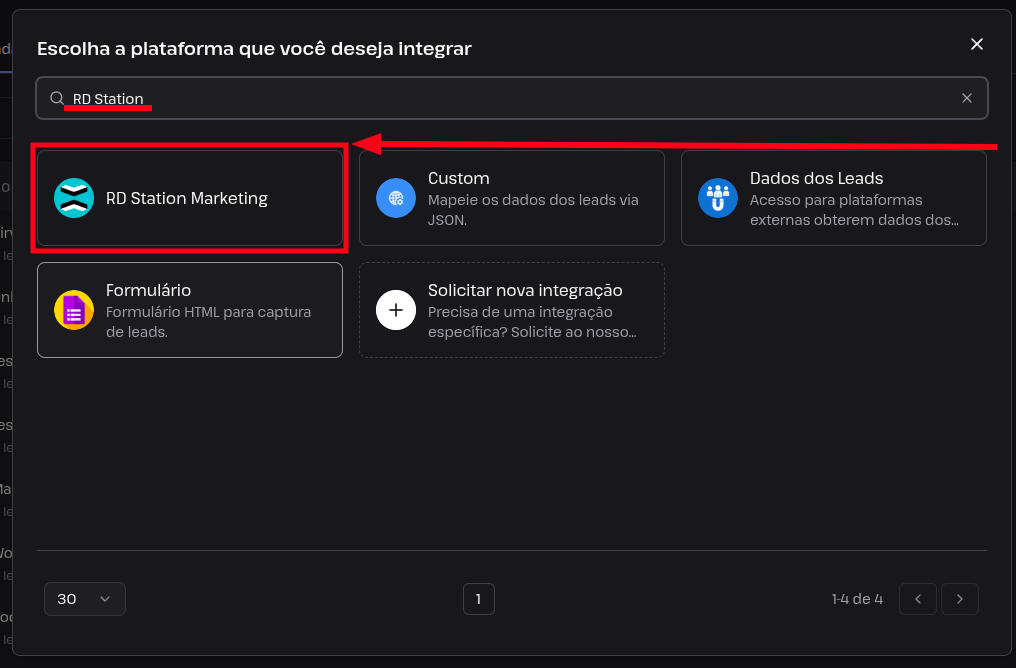Click the Mapeie os dados description text
The width and height of the screenshot is (1016, 668).
(x=533, y=210)
